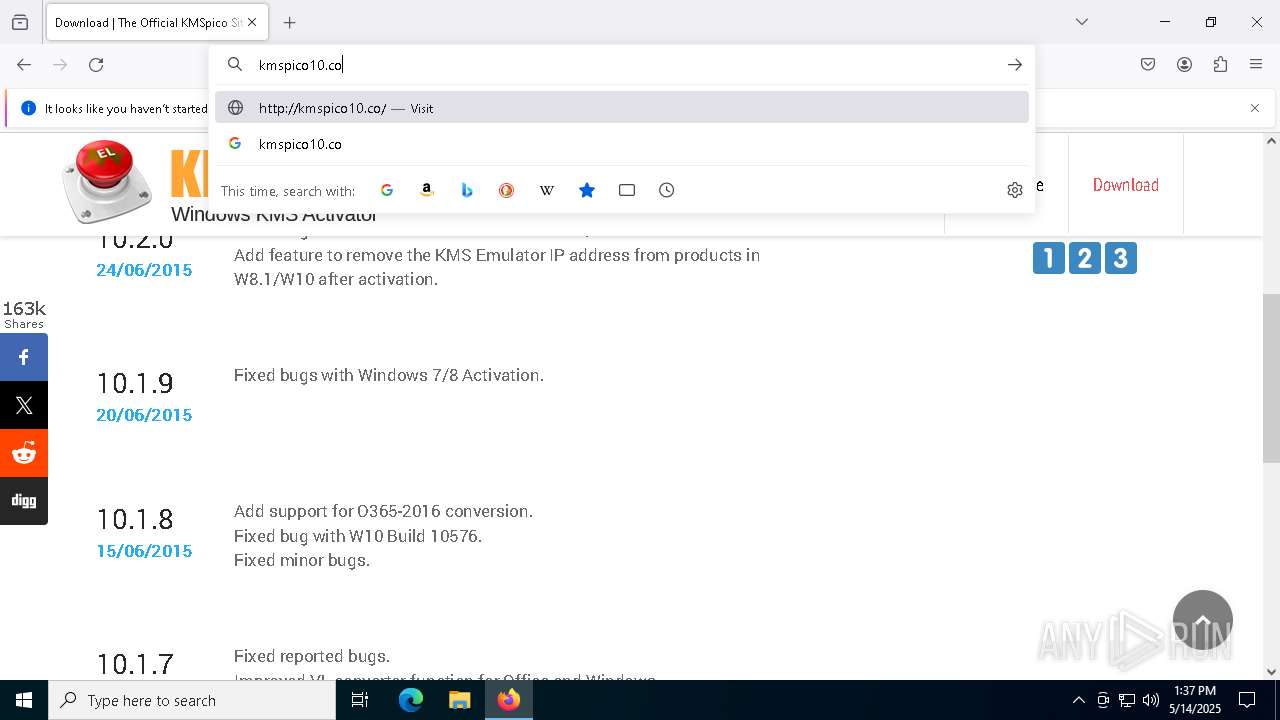The height and width of the screenshot is (720, 1280).
Task: Reload the current page
Action: tap(96, 64)
